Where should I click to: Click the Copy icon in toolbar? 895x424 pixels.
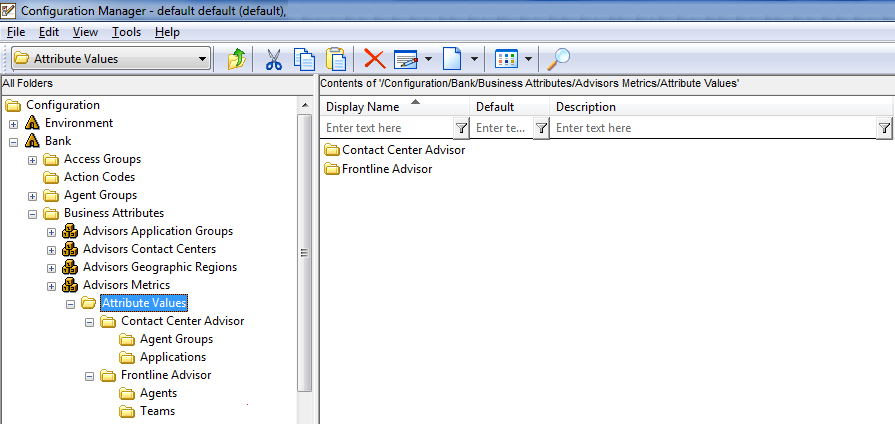(305, 59)
